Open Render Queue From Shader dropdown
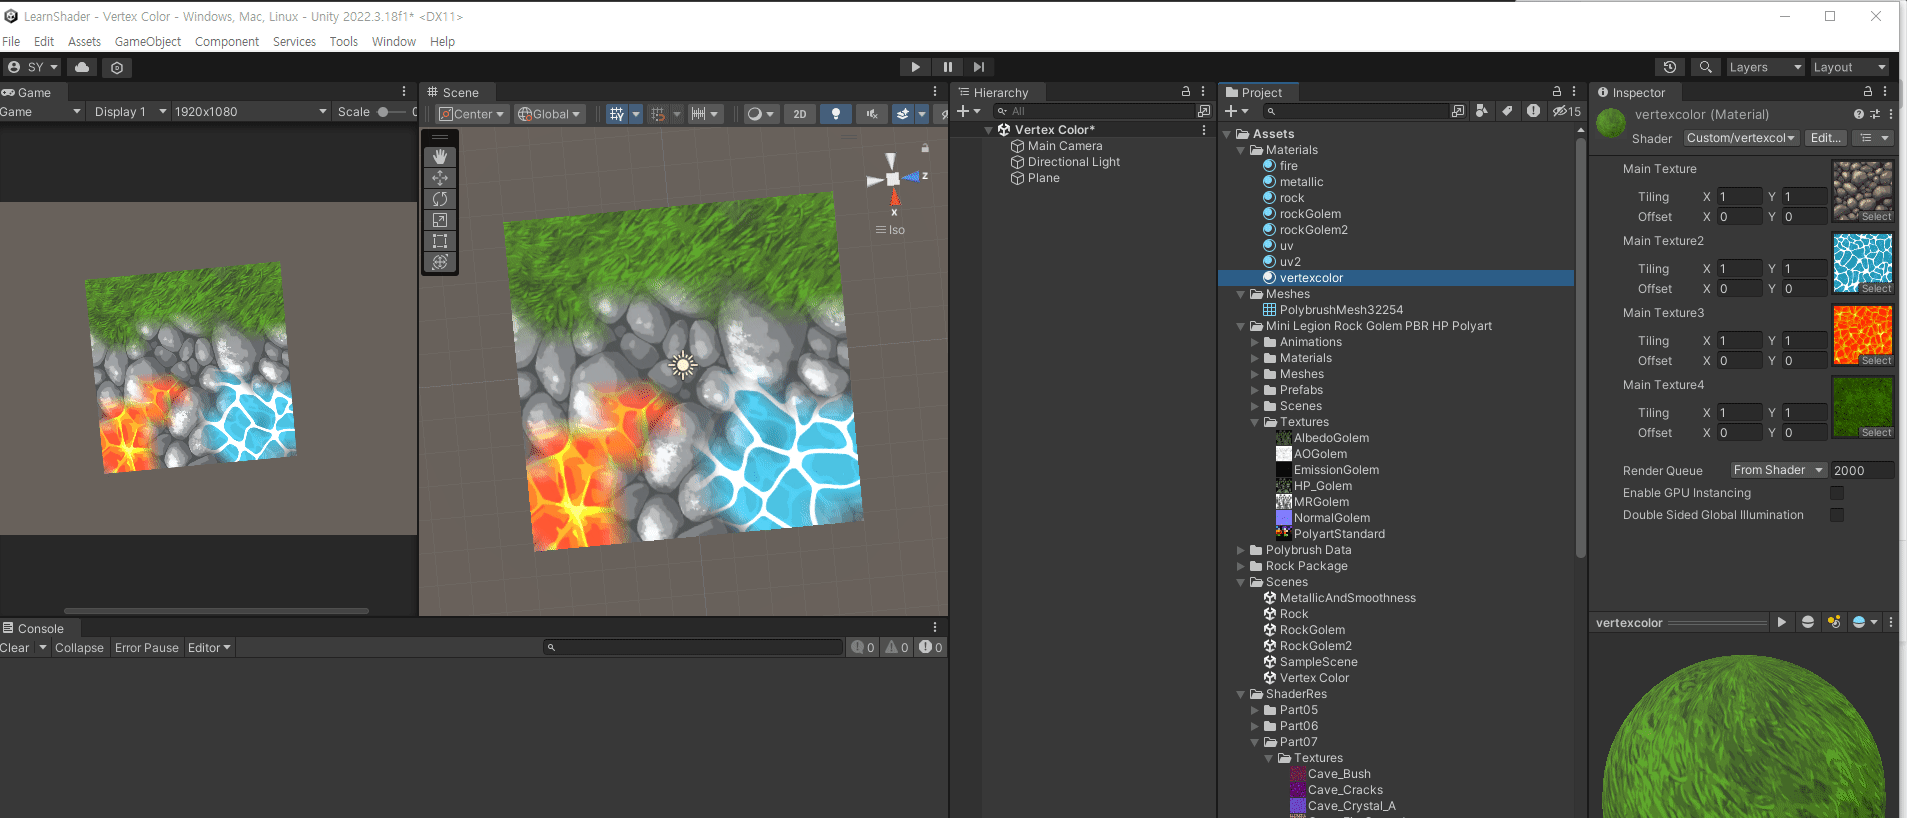The width and height of the screenshot is (1907, 818). coord(1779,470)
